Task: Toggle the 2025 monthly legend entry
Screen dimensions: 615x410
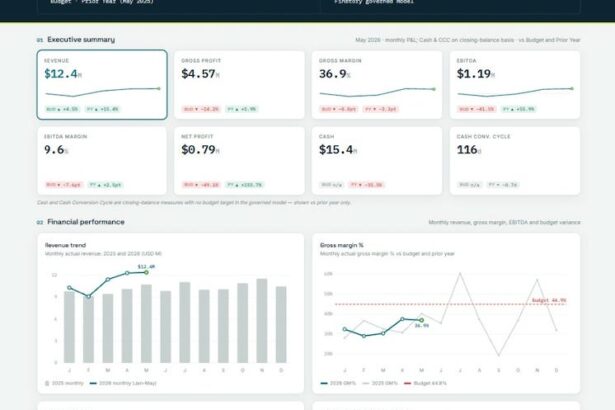Action: [64, 383]
